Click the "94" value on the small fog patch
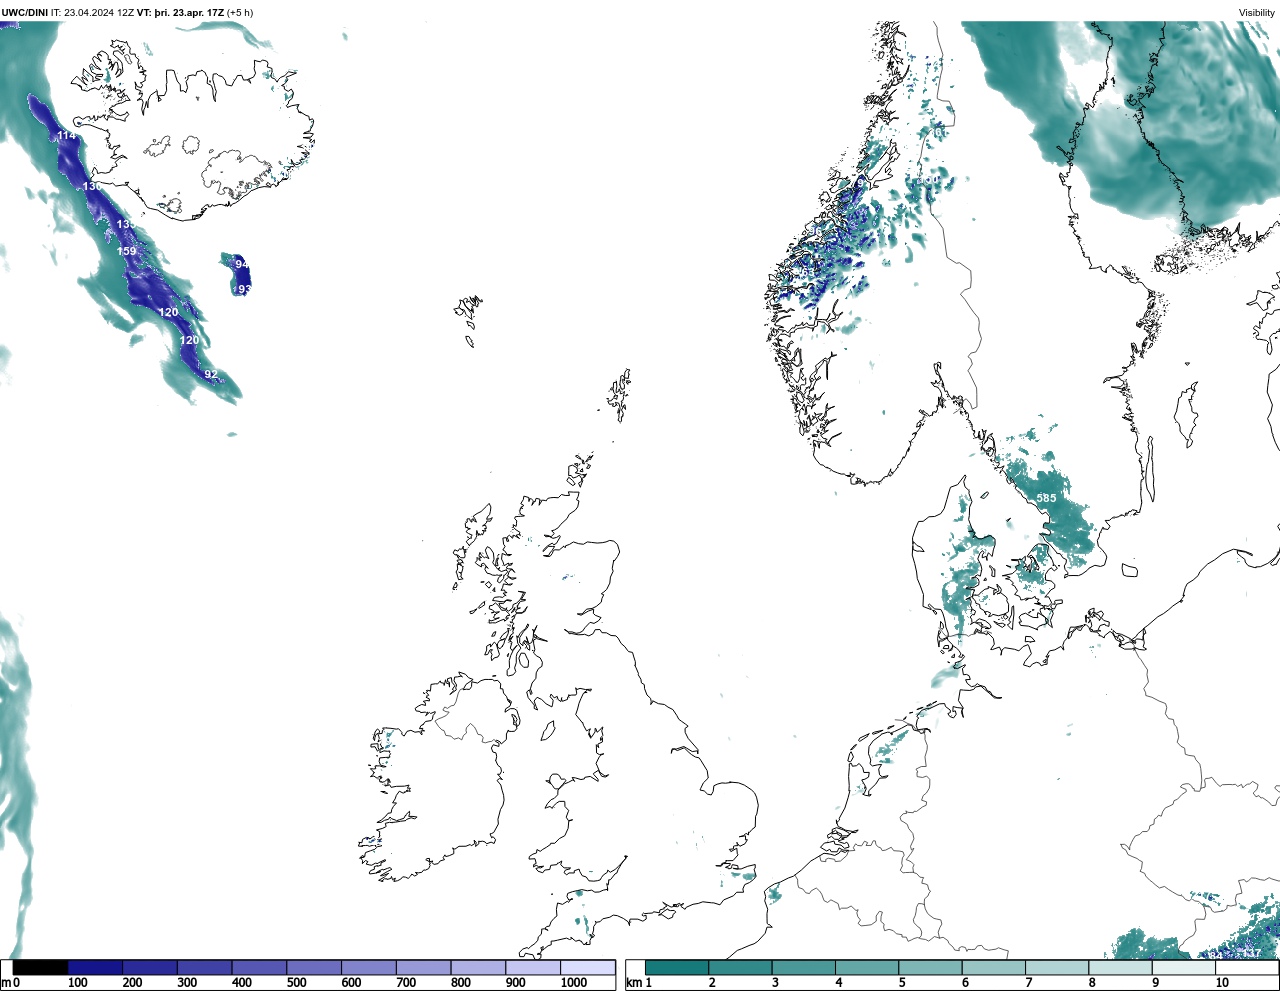 (x=241, y=264)
